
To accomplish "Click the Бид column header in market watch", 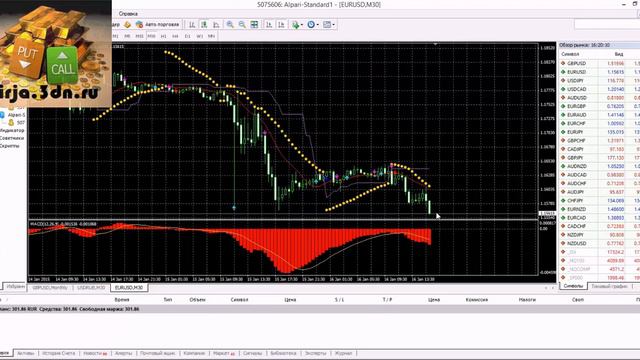I will point(618,54).
